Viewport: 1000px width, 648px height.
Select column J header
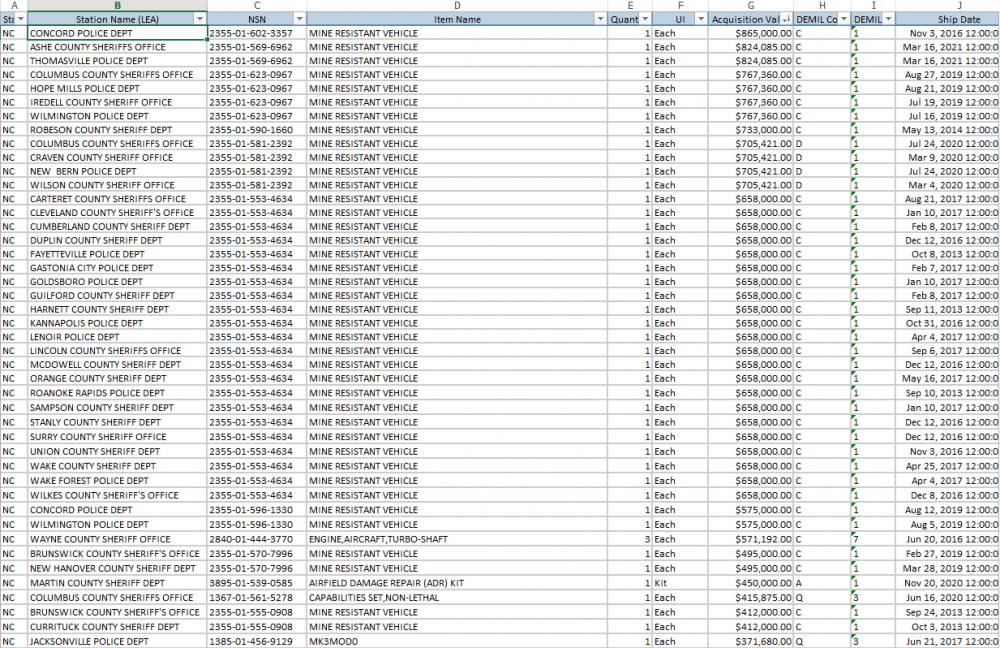point(946,6)
